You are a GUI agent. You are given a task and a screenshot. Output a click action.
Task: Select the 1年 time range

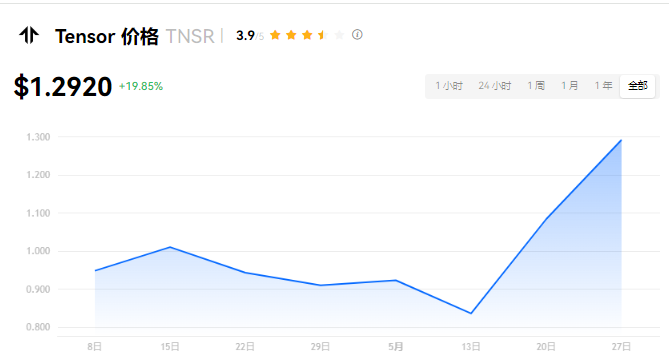tap(603, 86)
